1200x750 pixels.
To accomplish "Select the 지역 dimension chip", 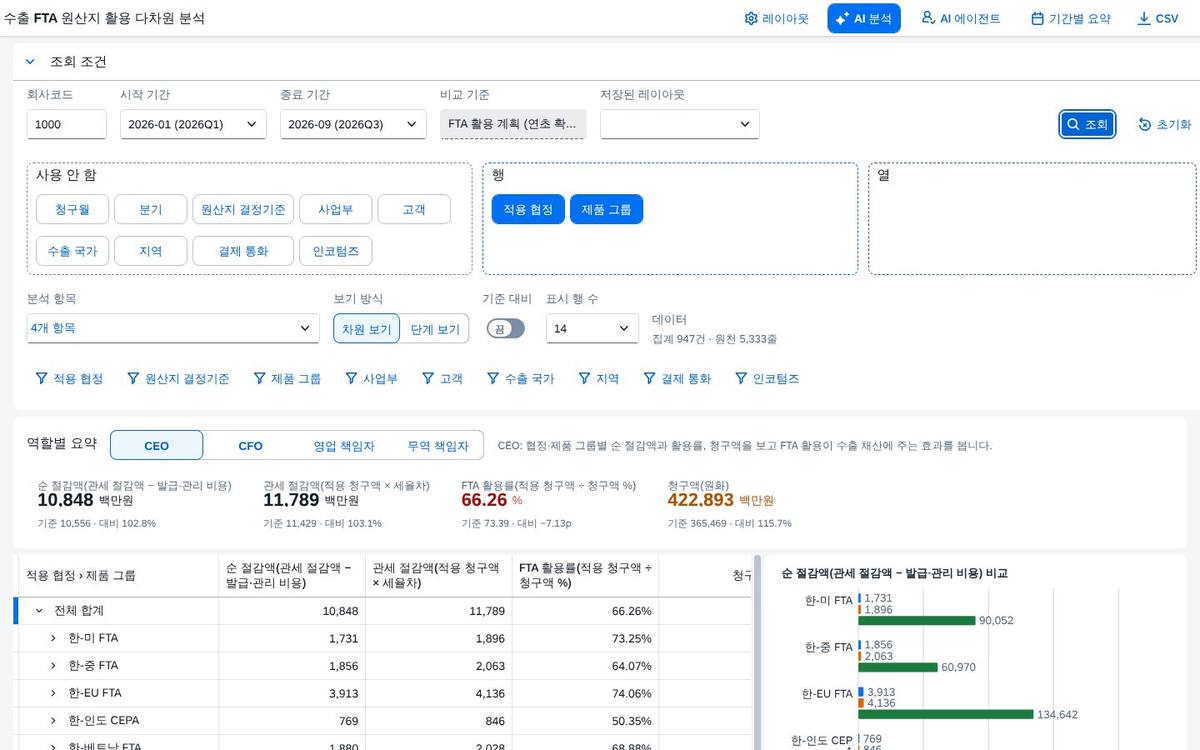I will click(151, 251).
